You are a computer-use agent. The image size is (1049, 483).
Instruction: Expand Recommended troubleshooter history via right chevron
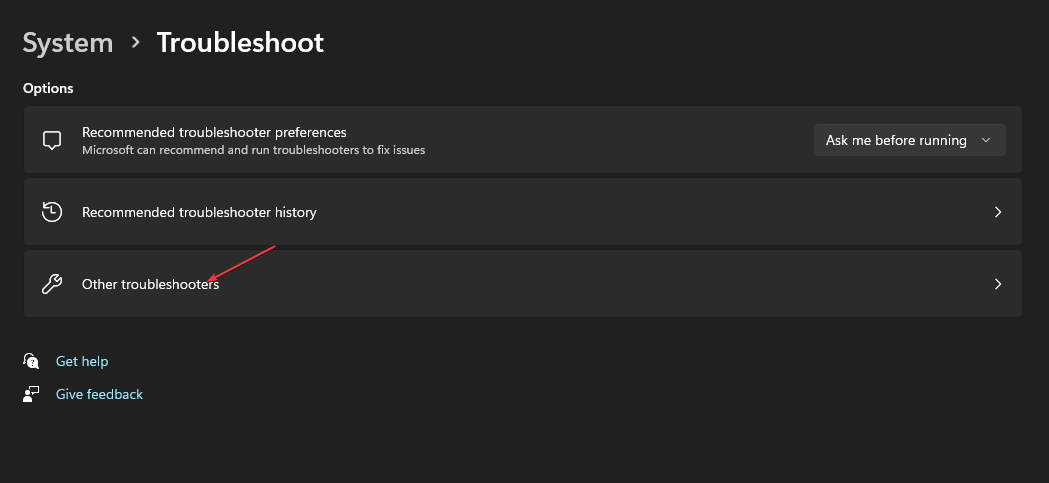click(997, 212)
